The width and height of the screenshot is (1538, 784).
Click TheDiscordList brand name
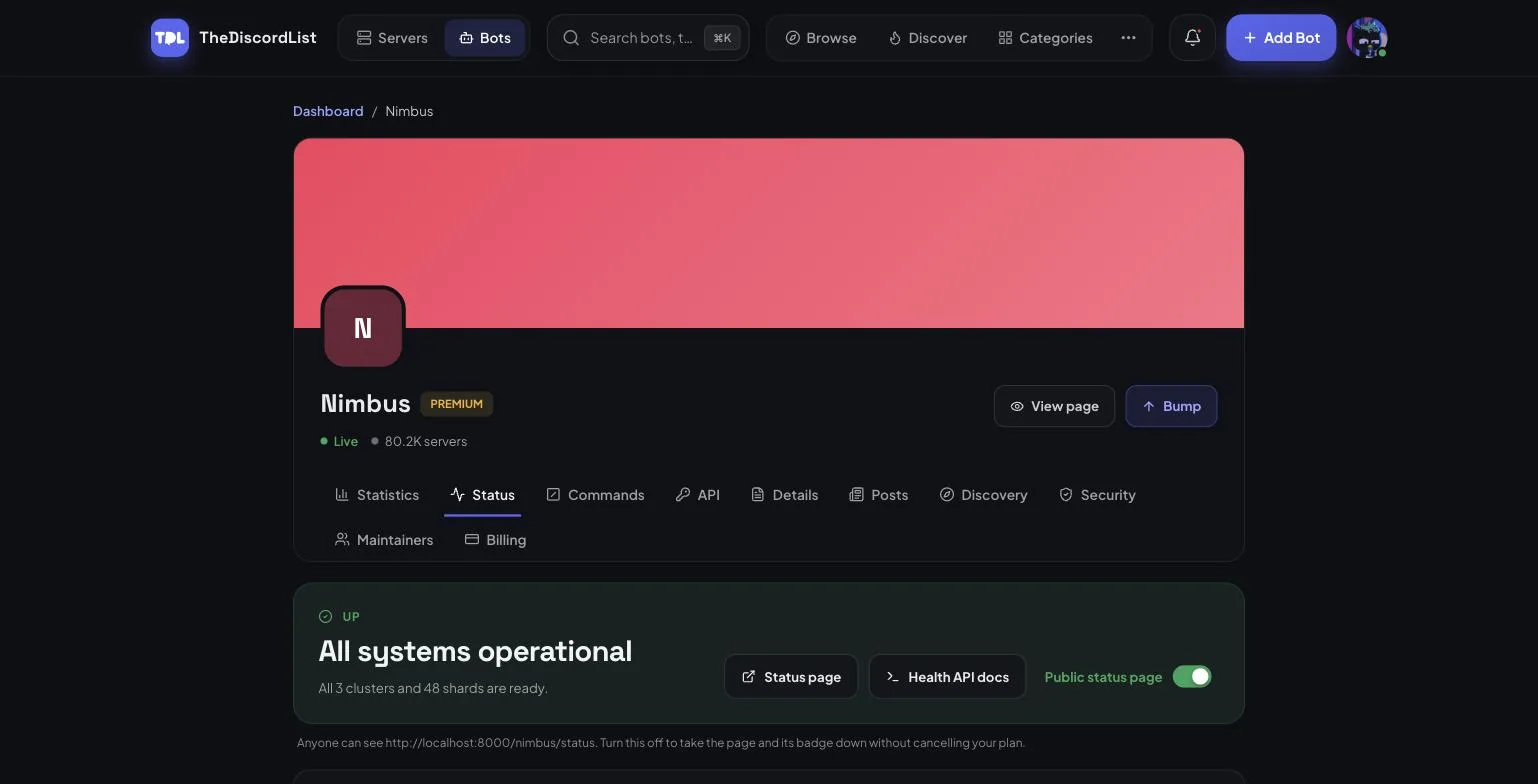[258, 38]
